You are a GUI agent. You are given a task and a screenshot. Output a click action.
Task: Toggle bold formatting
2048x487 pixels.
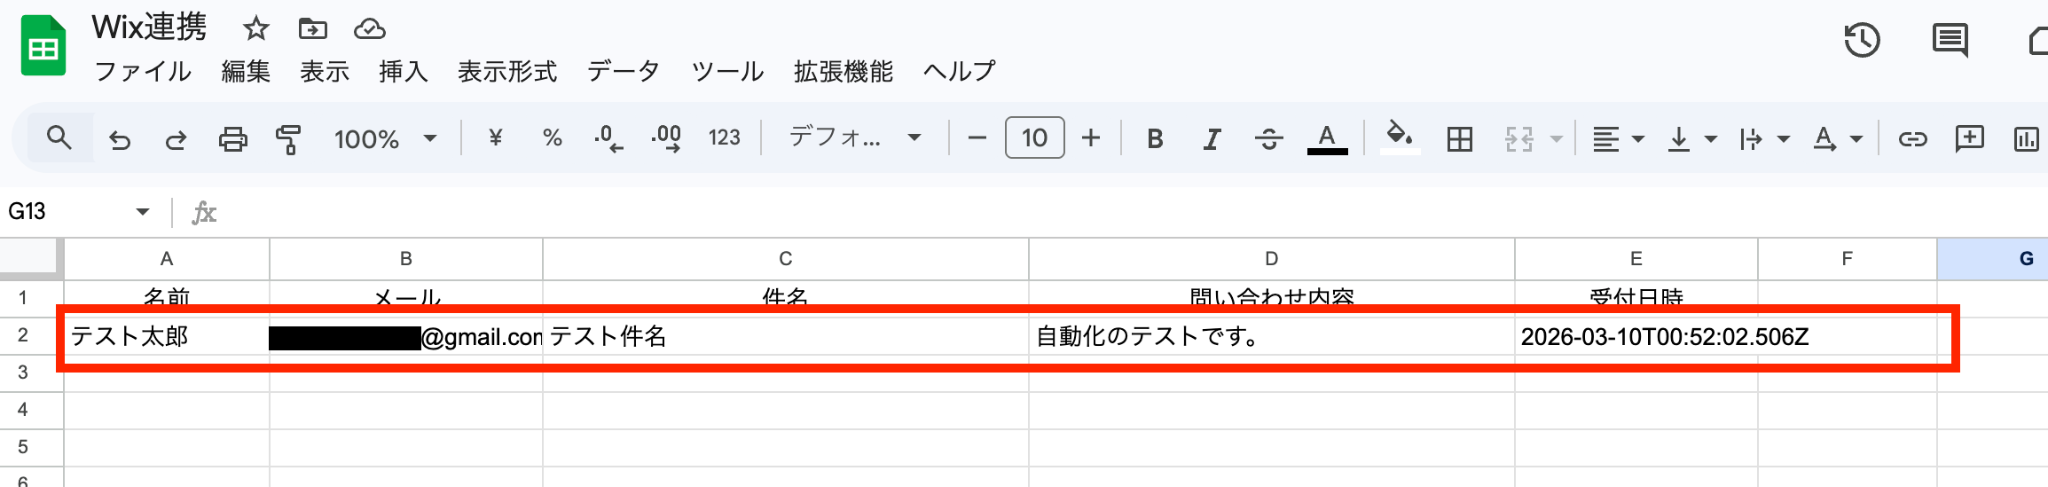click(x=1155, y=139)
